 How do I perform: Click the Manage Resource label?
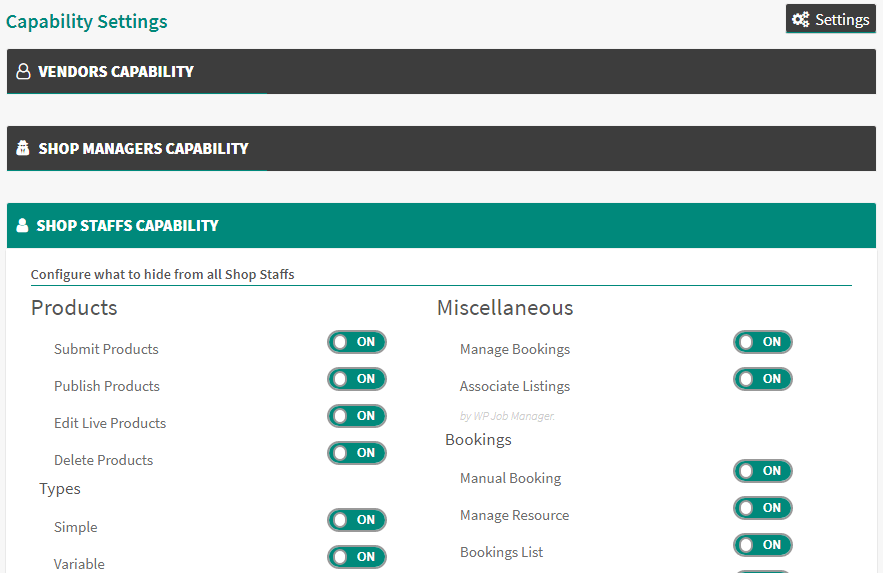514,515
